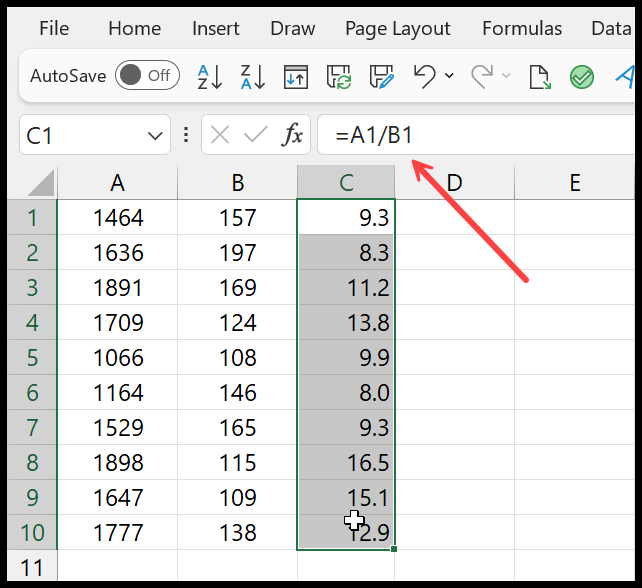
Task: Click the Name Box showing C1
Action: (x=95, y=135)
